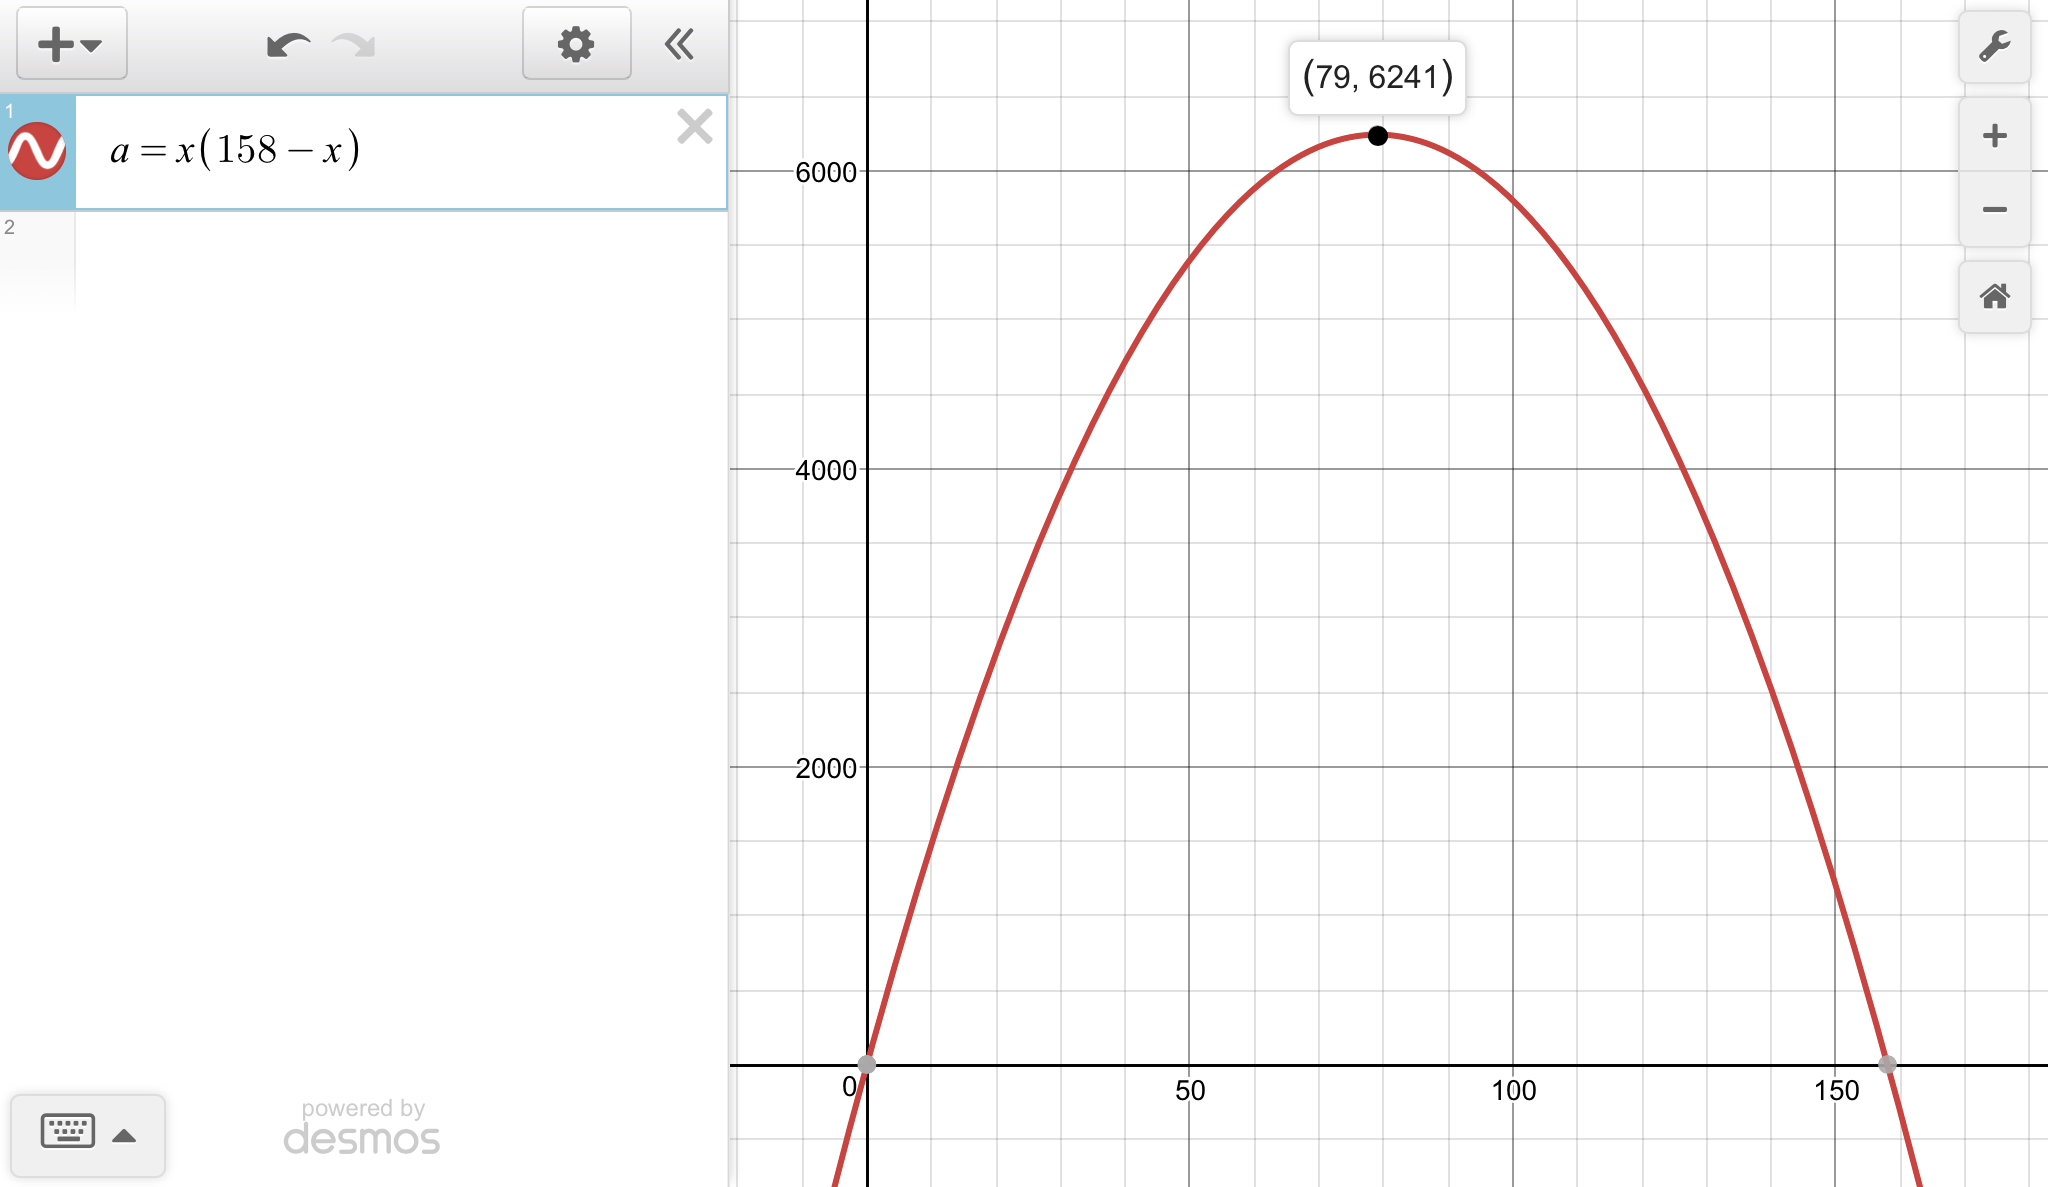Zoom in on the graph
The image size is (2048, 1187).
tap(1994, 136)
